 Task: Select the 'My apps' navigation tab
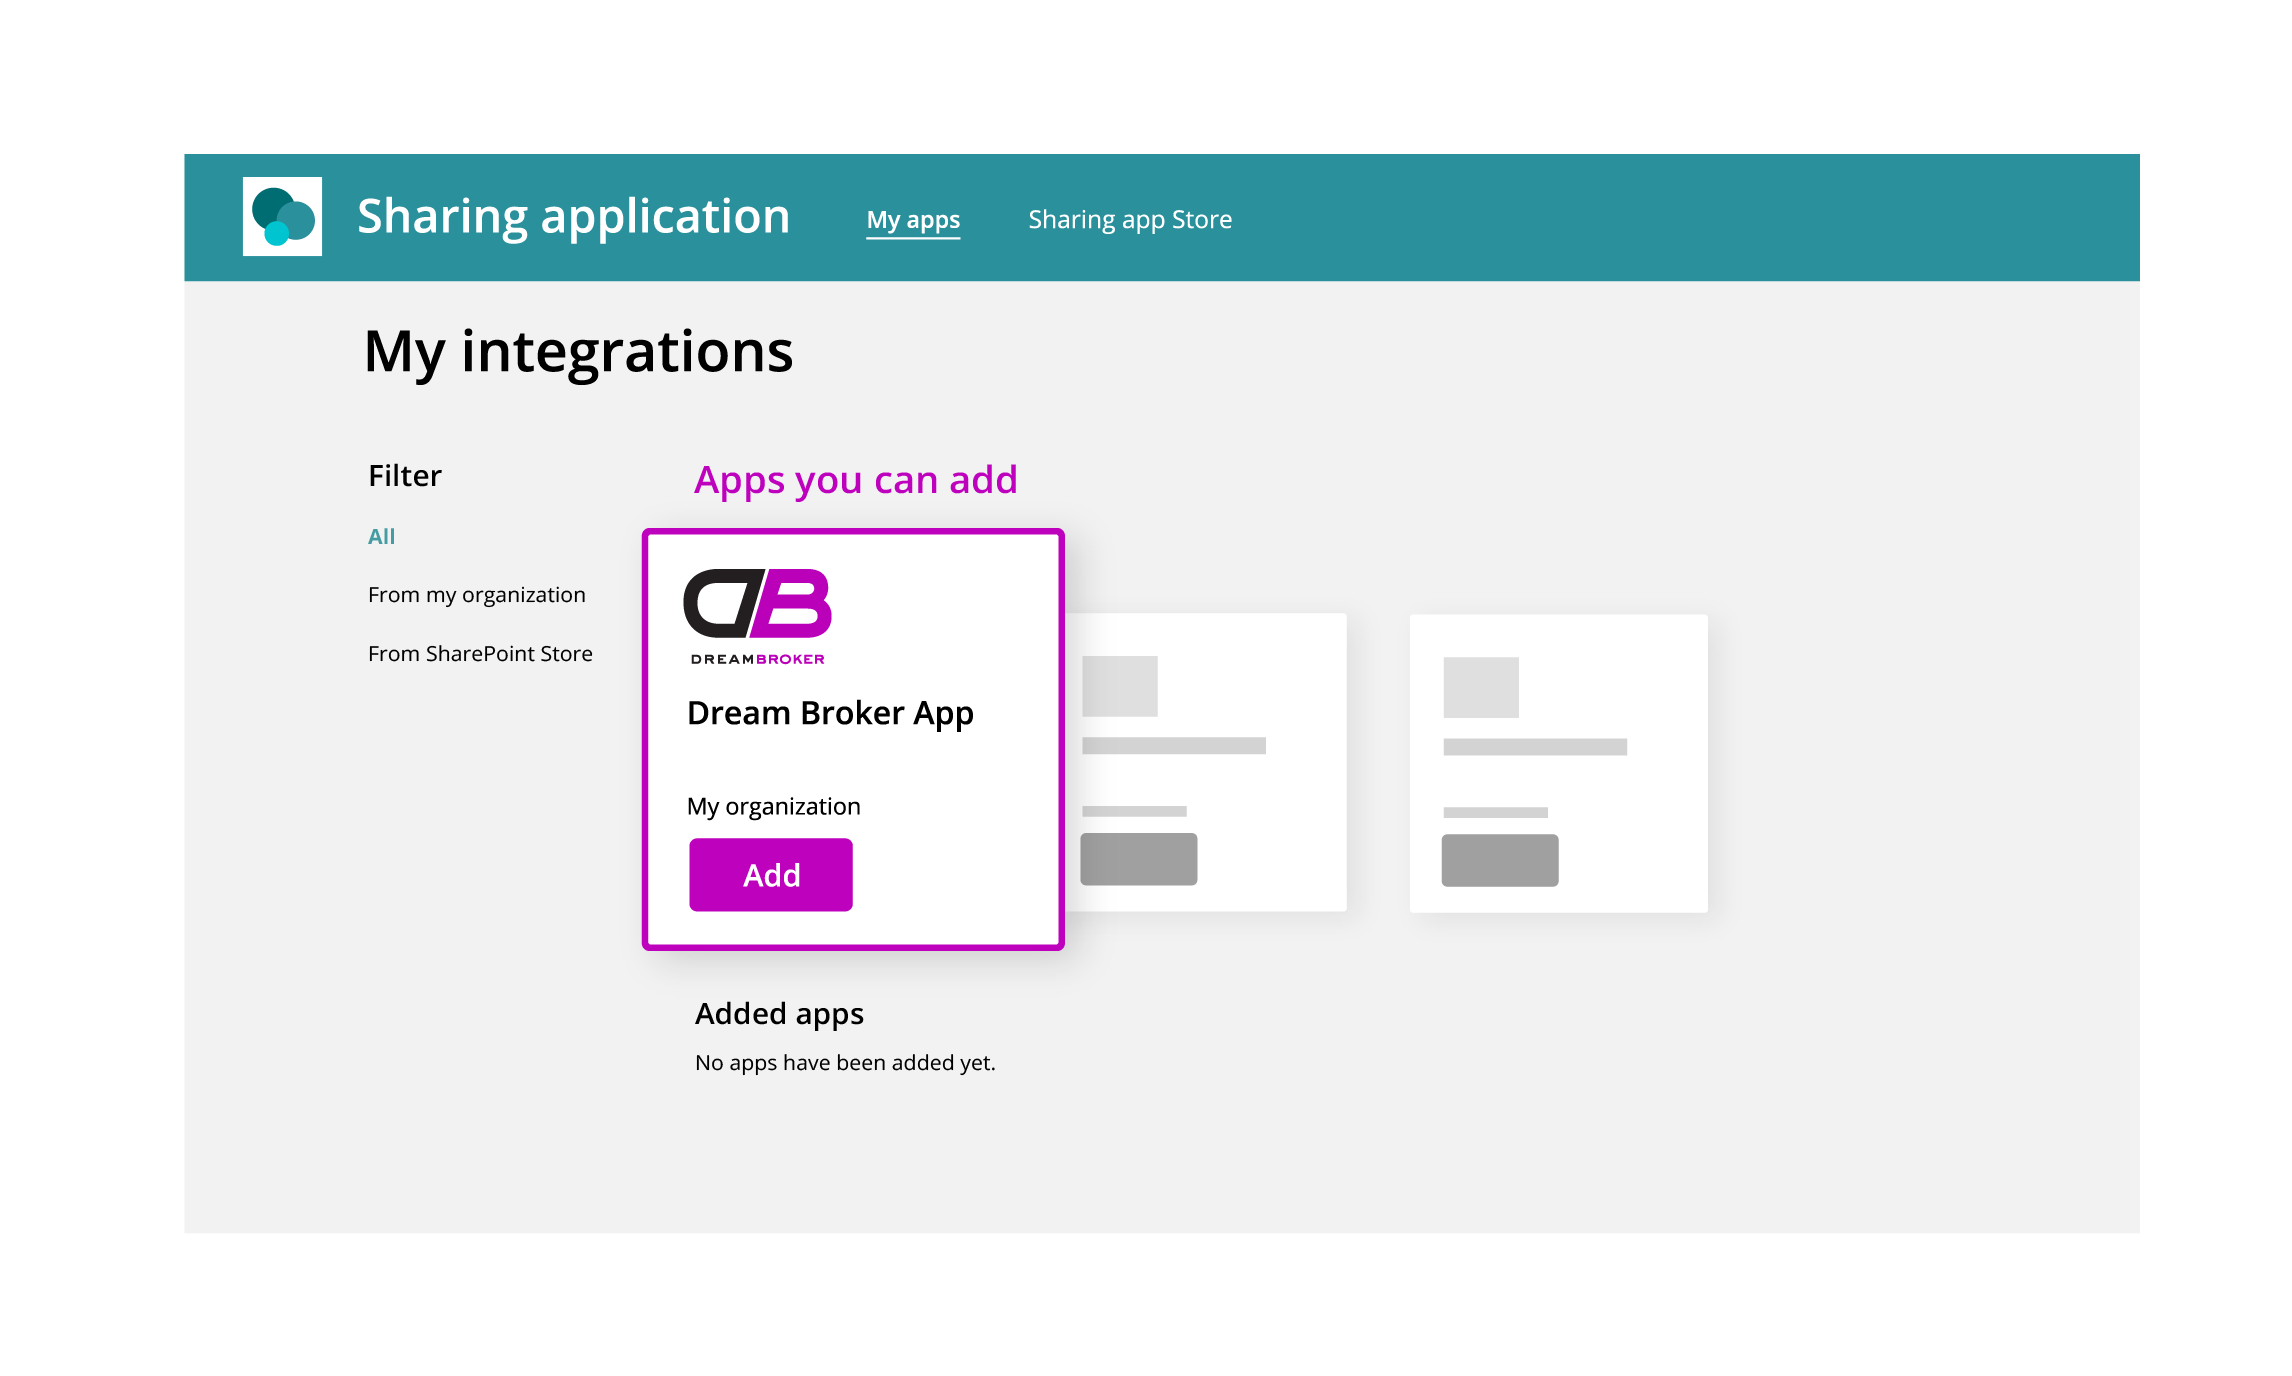coord(912,218)
